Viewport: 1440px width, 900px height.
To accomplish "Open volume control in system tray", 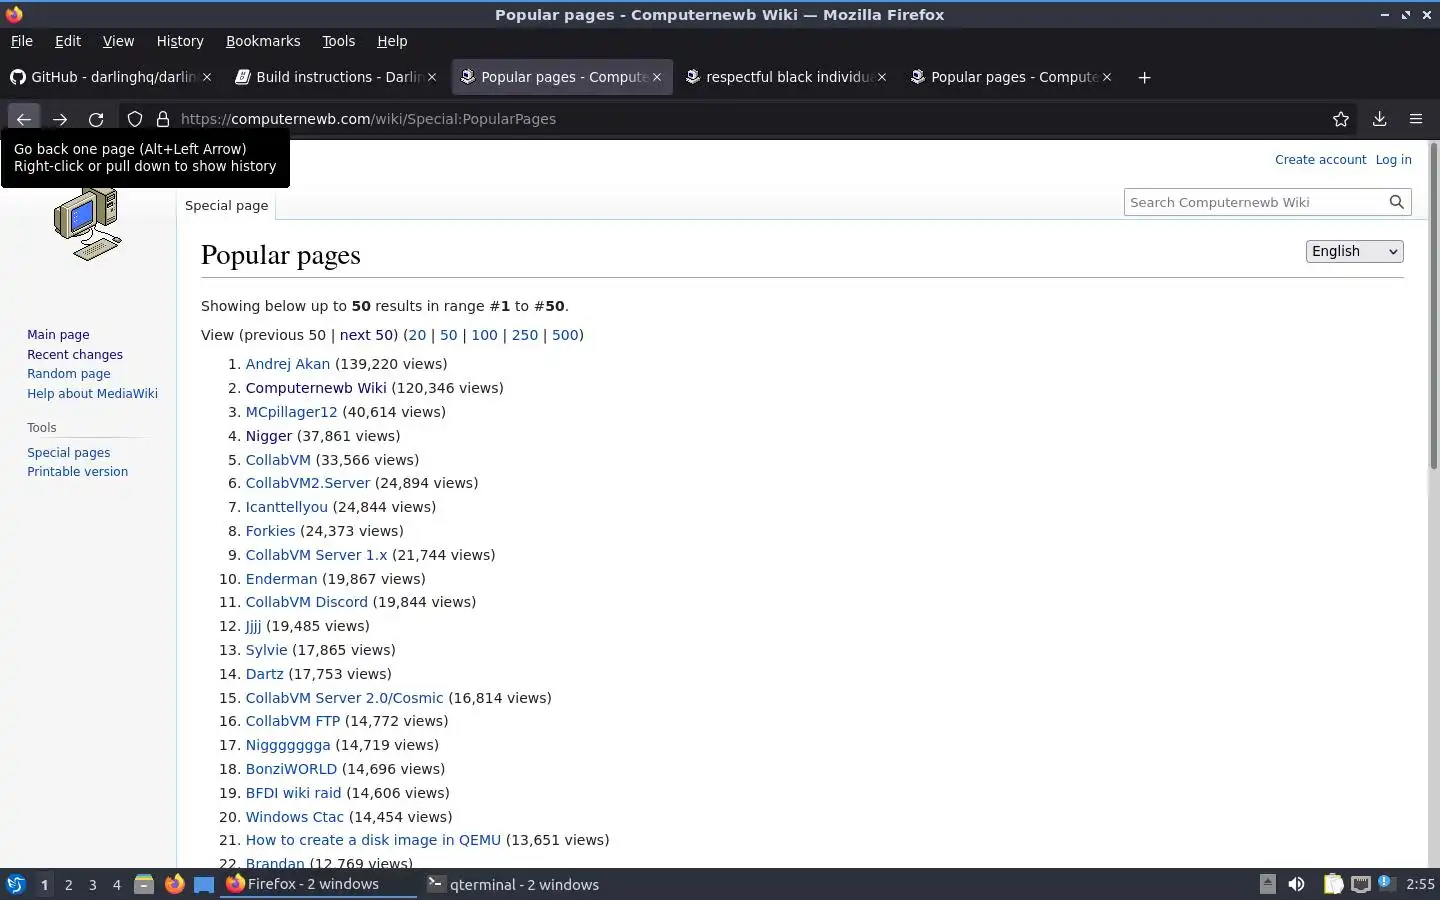I will point(1296,884).
